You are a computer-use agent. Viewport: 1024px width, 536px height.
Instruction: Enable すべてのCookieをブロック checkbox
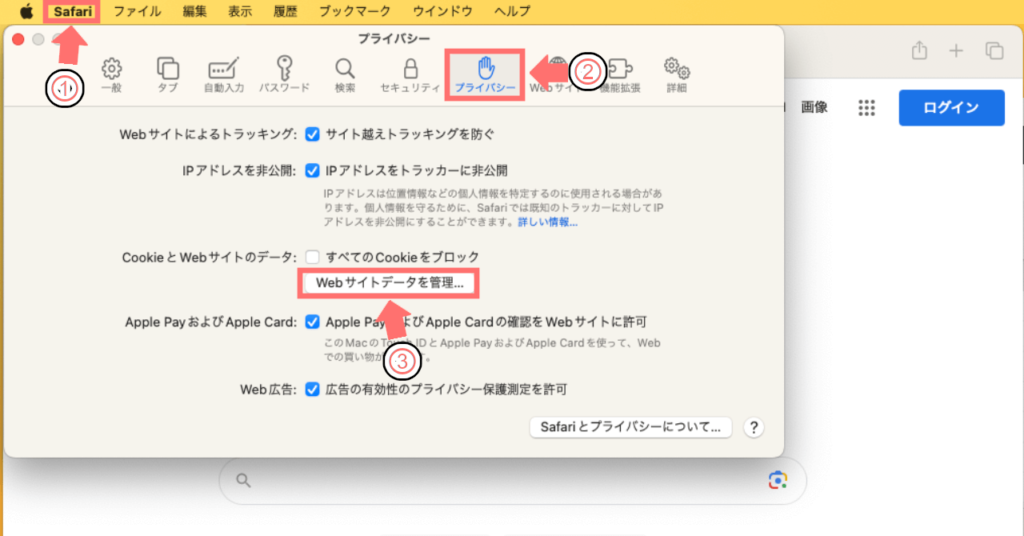(313, 257)
